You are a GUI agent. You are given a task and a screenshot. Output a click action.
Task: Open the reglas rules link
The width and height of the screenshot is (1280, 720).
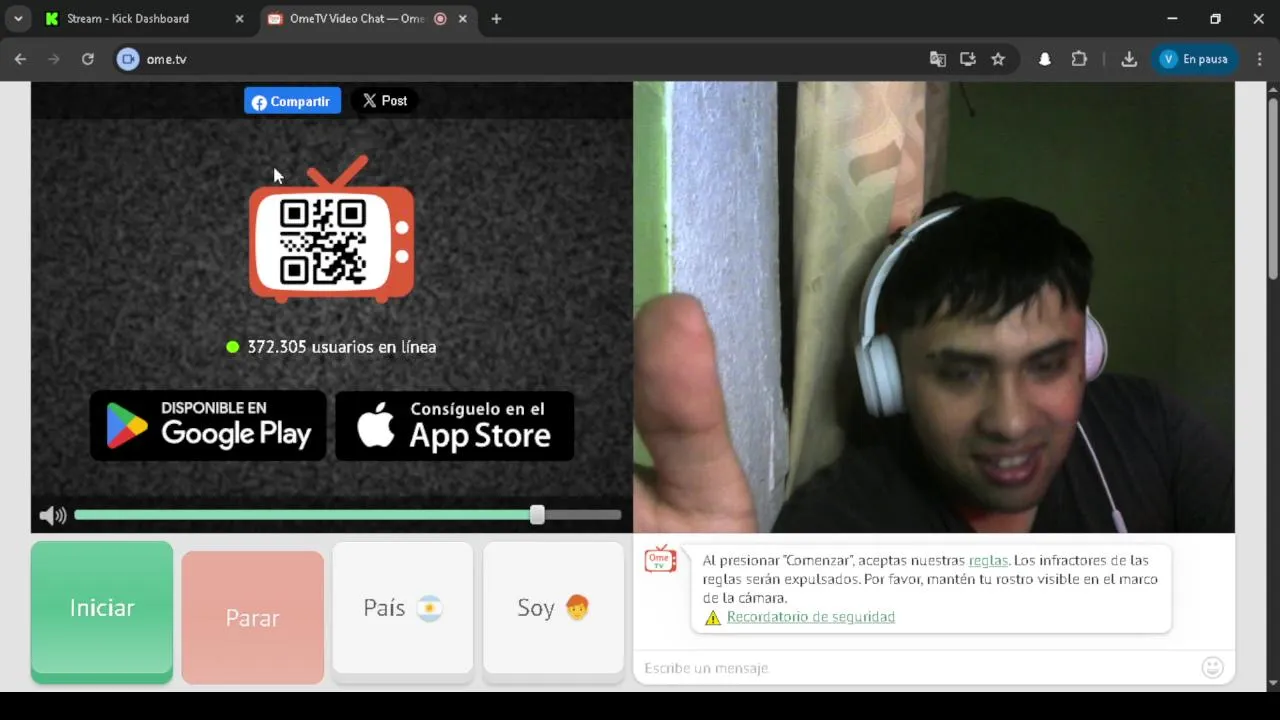point(988,561)
